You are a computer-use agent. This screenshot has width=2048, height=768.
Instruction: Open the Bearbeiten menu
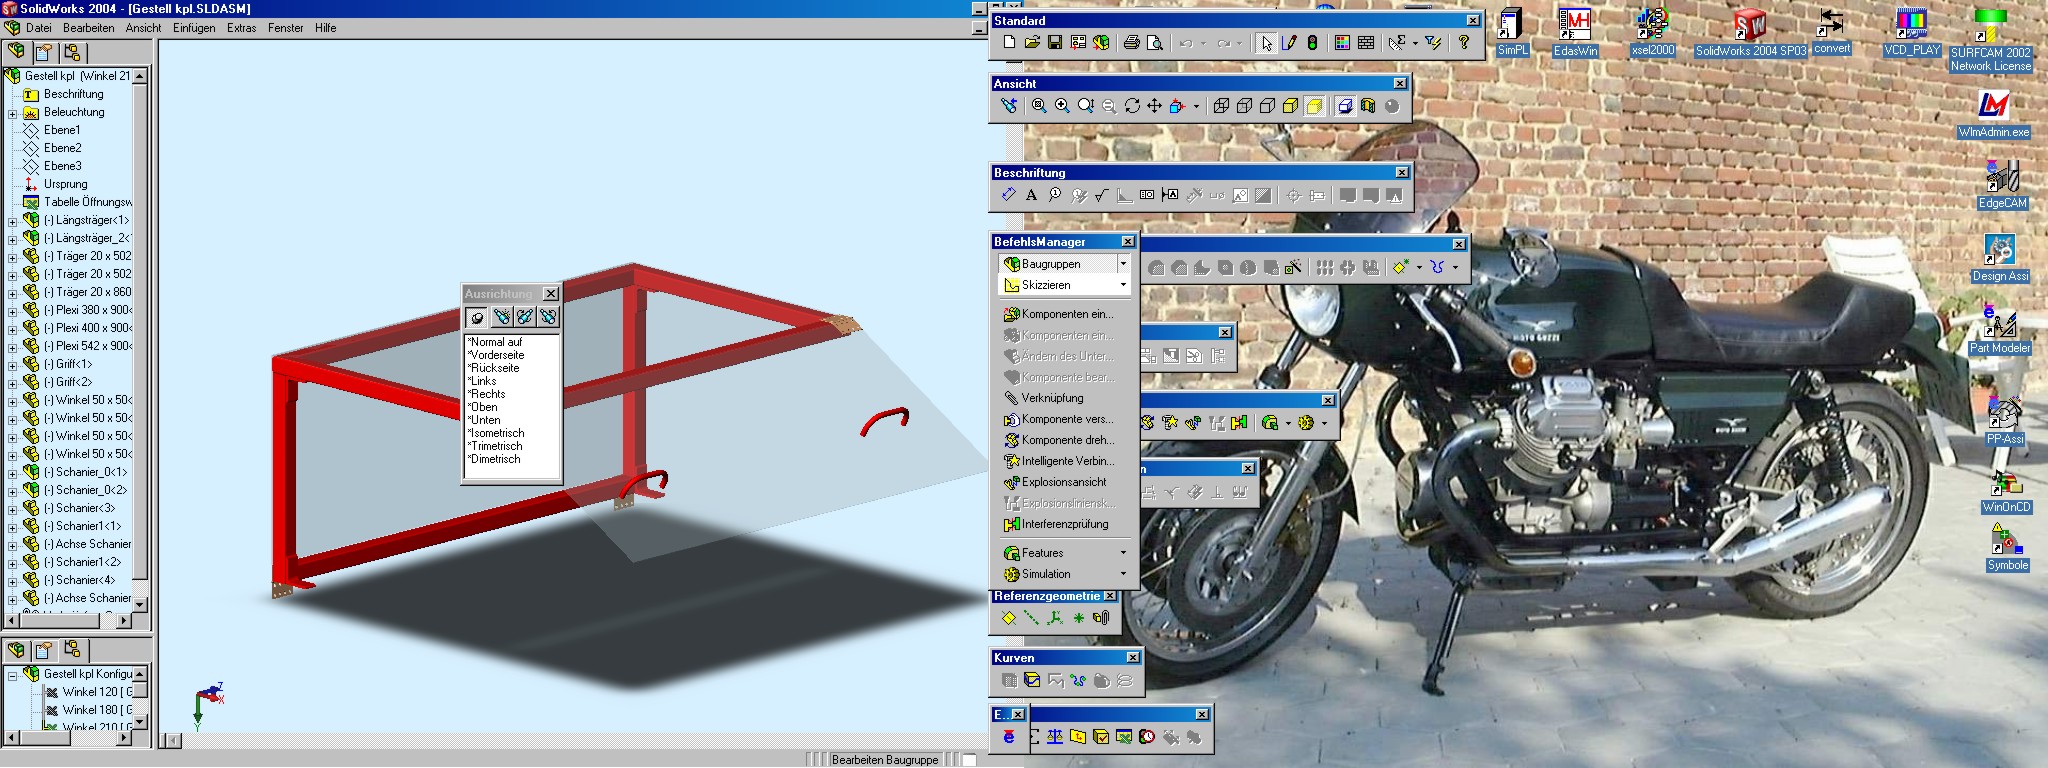(x=88, y=28)
